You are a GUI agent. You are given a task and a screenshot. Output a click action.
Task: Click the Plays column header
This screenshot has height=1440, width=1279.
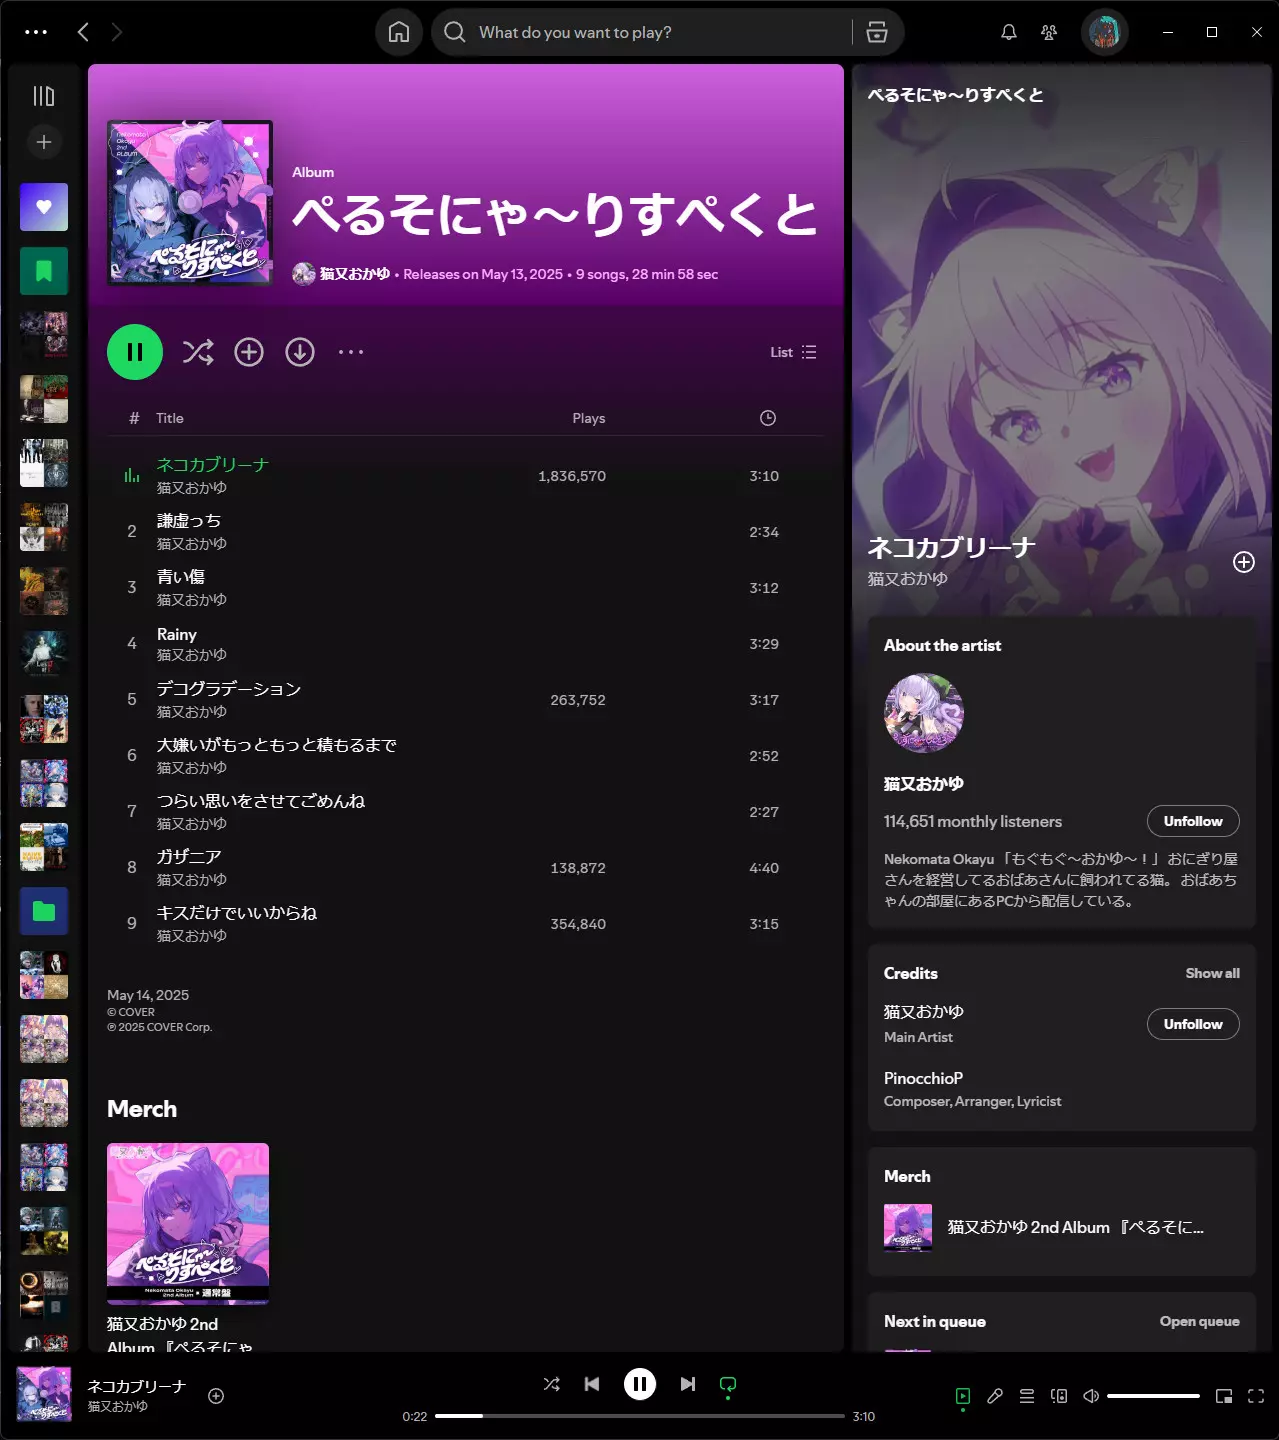pos(589,418)
